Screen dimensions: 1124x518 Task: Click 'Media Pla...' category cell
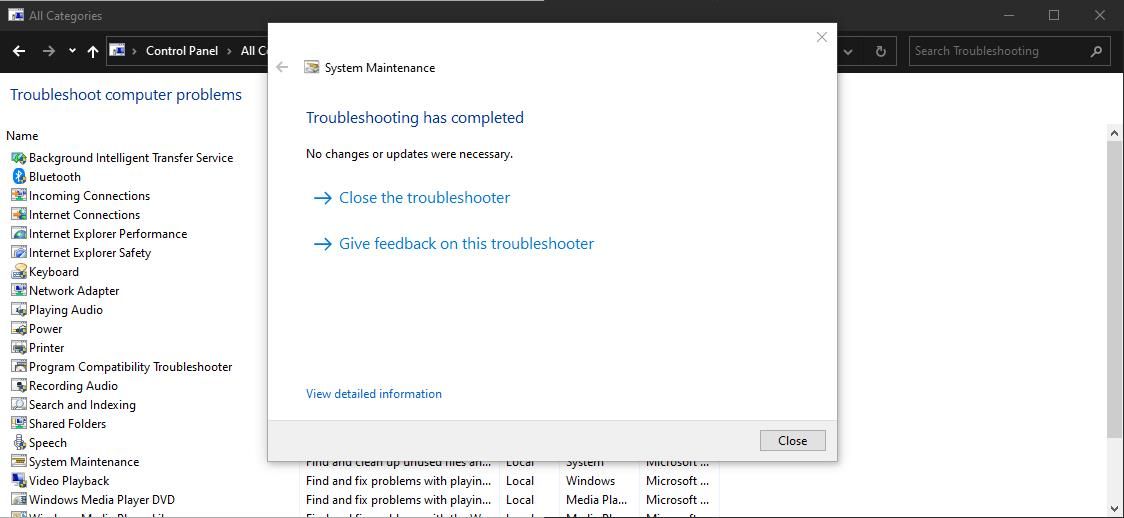tap(596, 499)
